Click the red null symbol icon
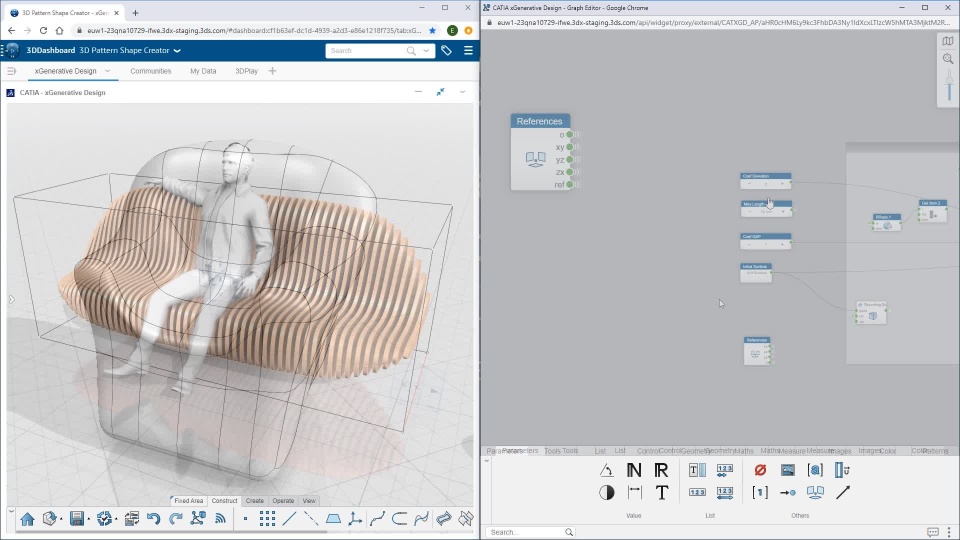This screenshot has height=540, width=960. pos(760,470)
